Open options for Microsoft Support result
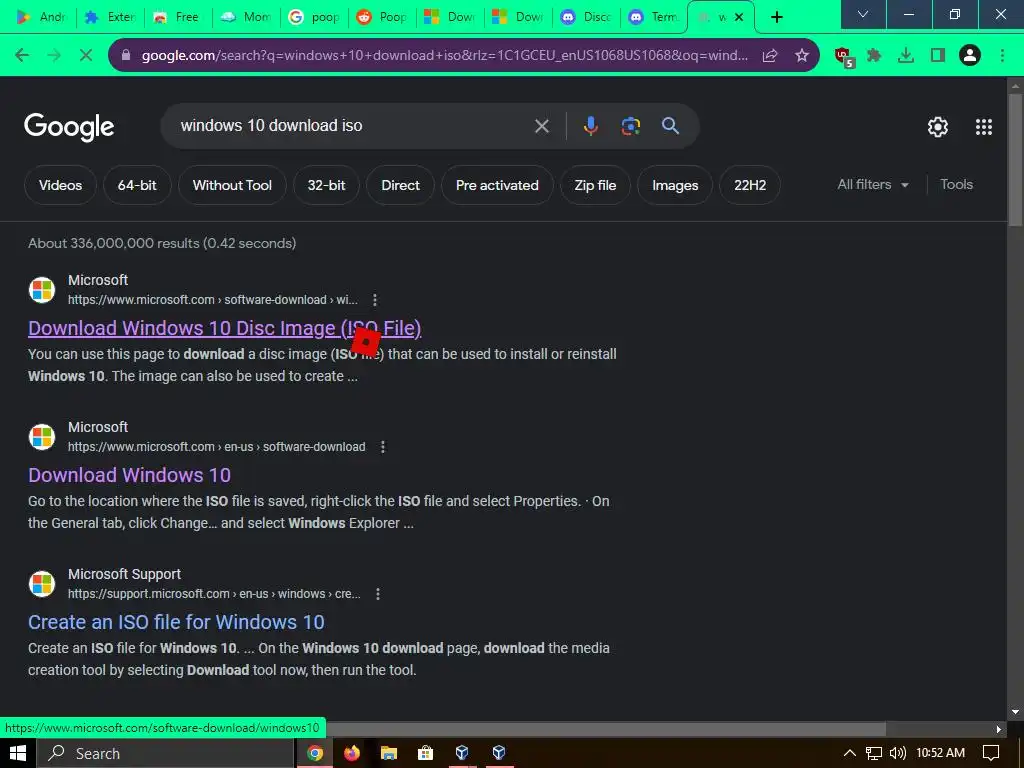This screenshot has height=768, width=1024. coord(377,594)
